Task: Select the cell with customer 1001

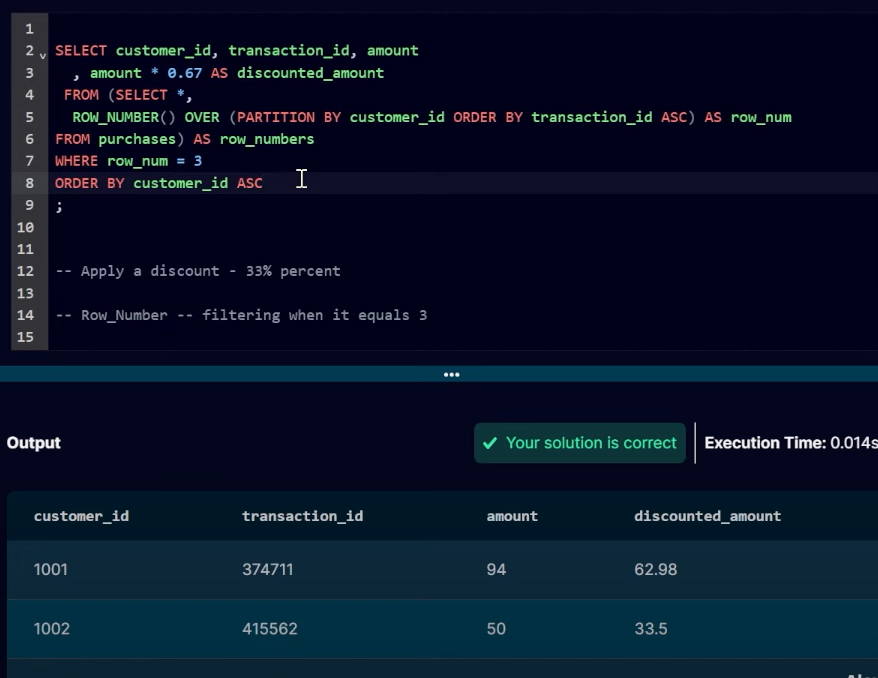Action: coord(50,569)
